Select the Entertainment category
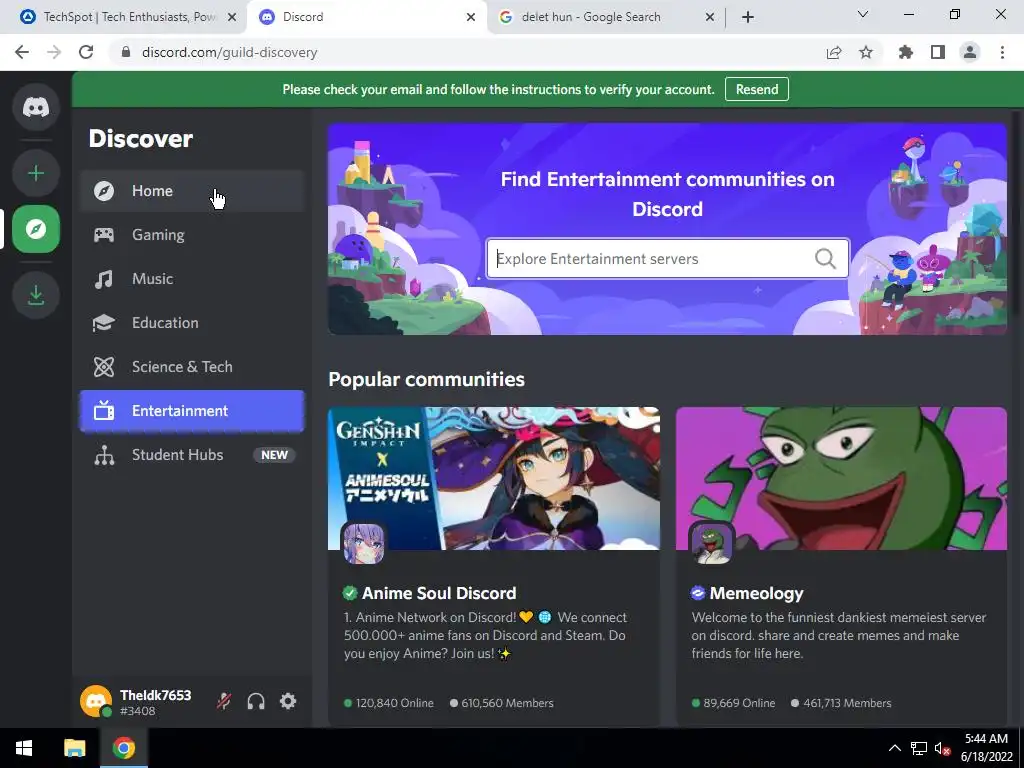This screenshot has width=1024, height=768. pyautogui.click(x=192, y=411)
